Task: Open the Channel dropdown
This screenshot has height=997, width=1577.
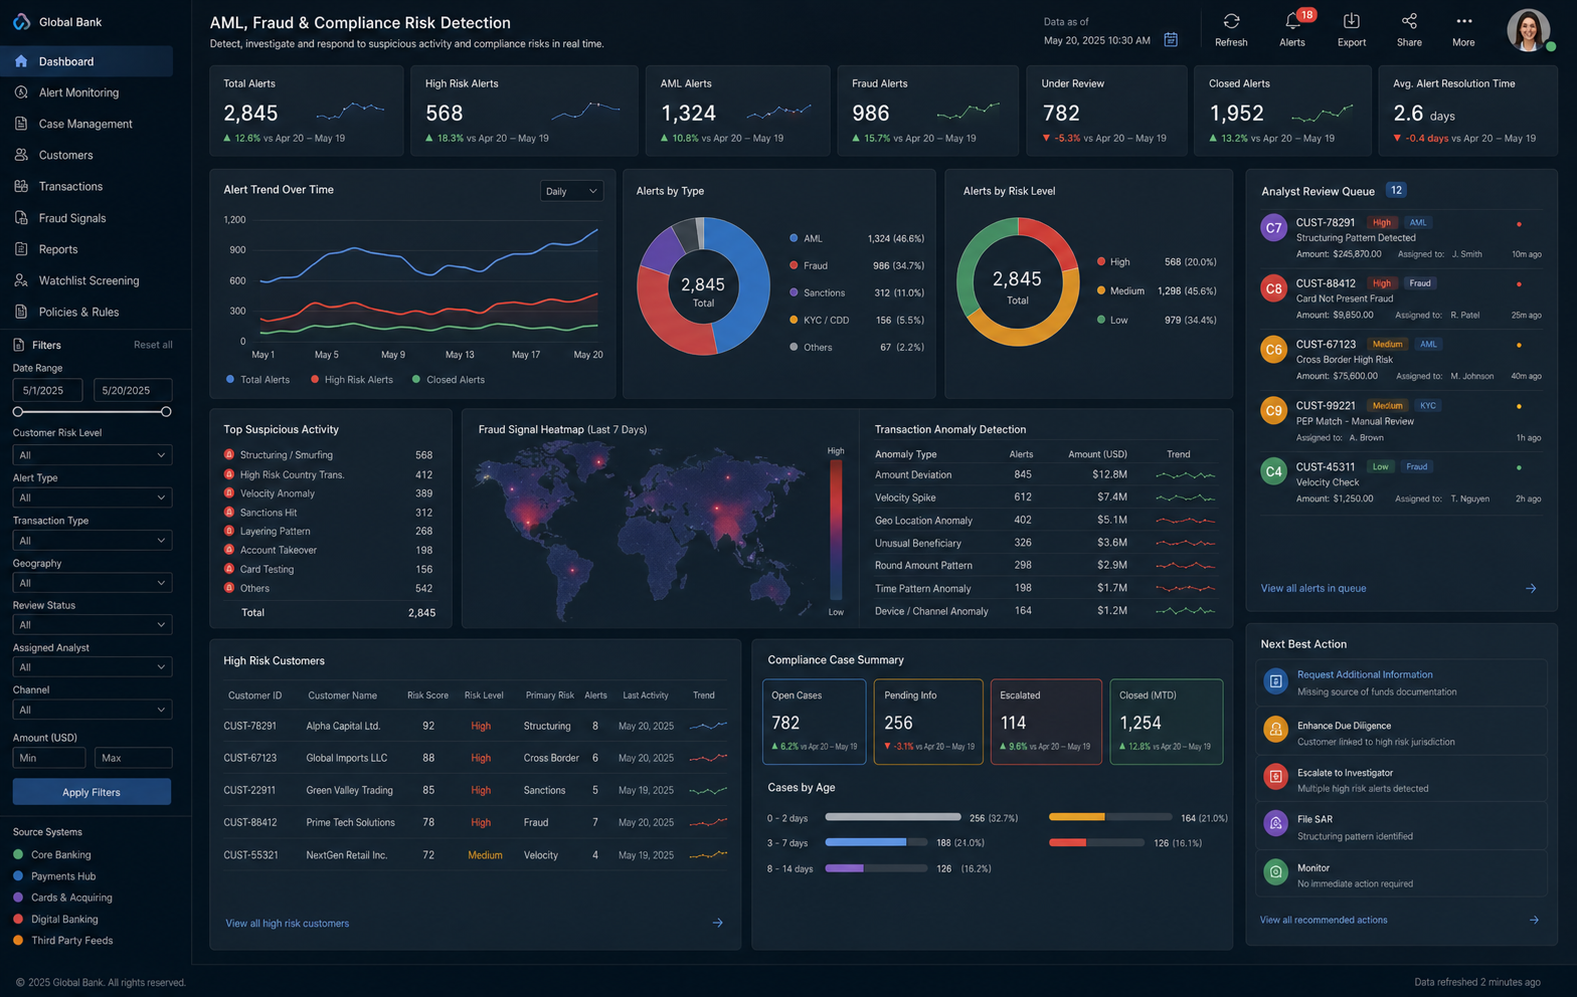Action: pos(91,710)
